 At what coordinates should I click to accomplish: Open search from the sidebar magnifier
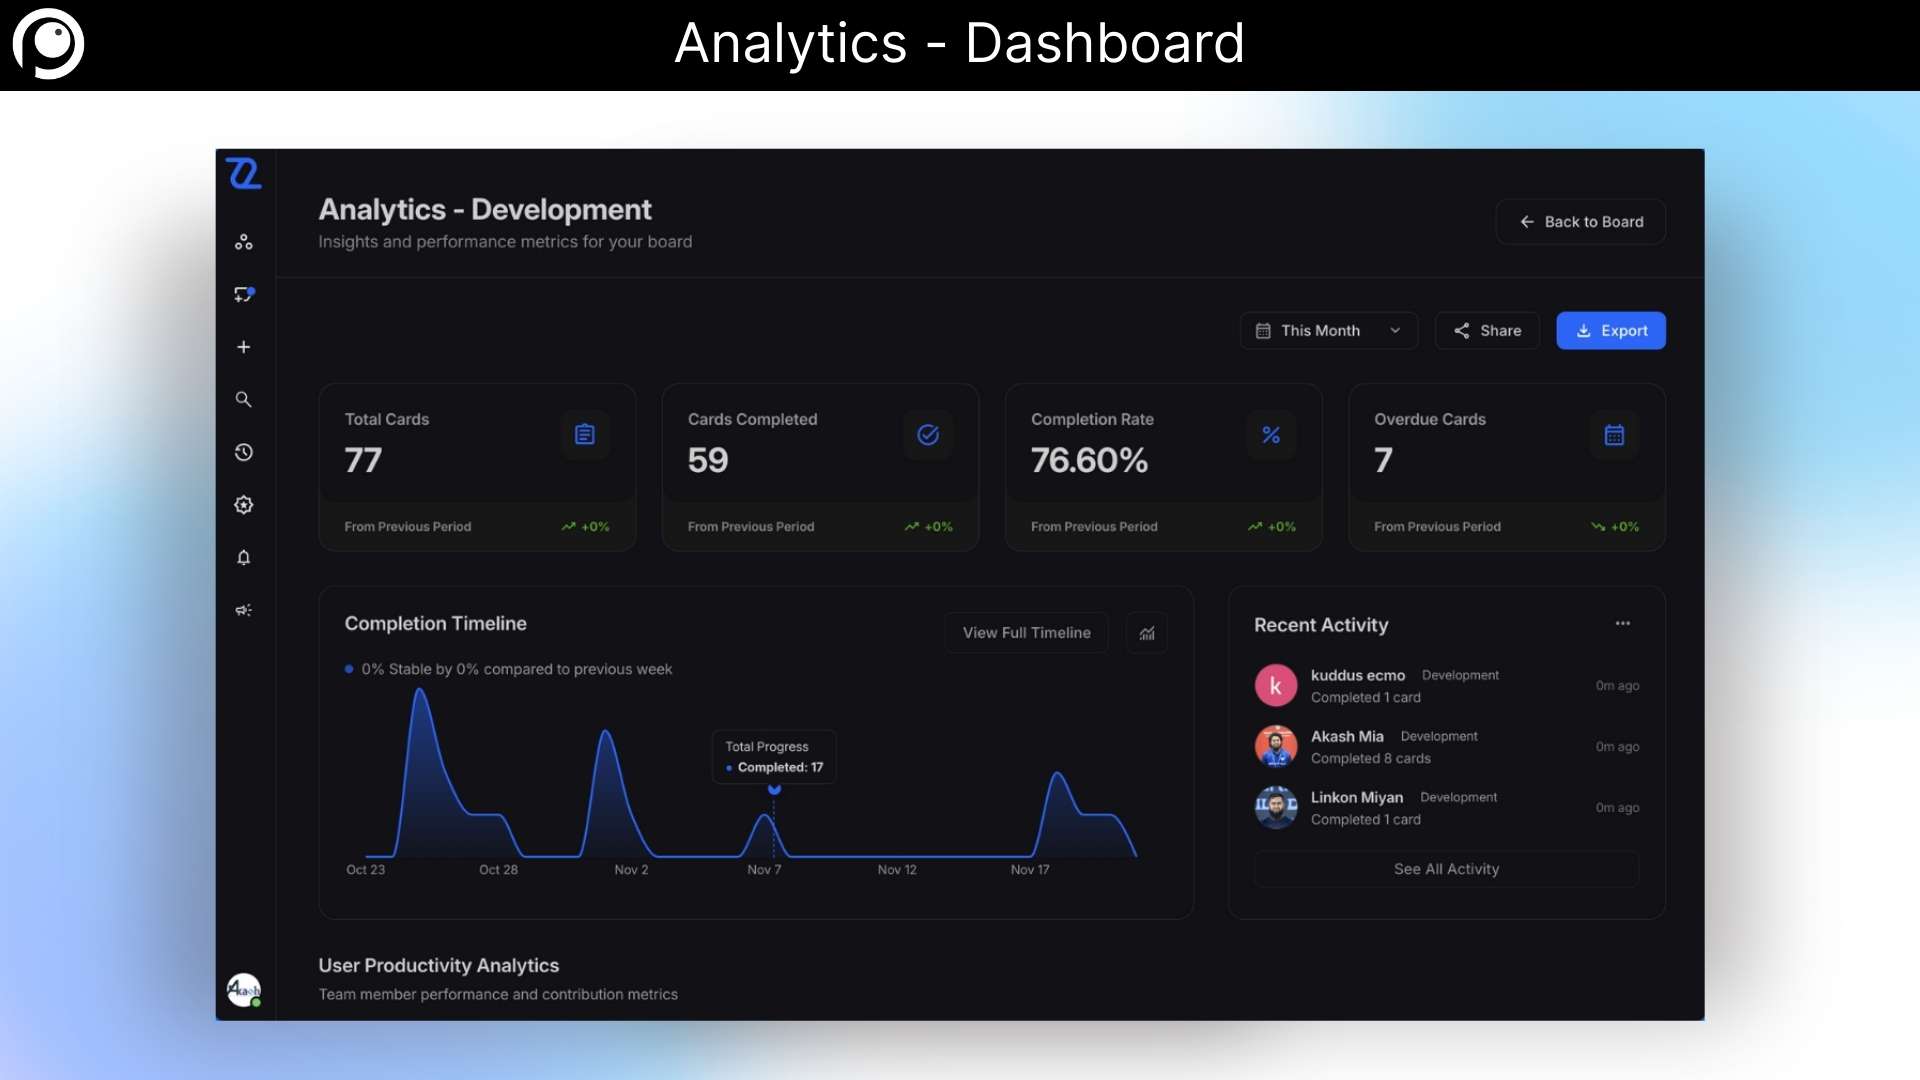(x=243, y=399)
